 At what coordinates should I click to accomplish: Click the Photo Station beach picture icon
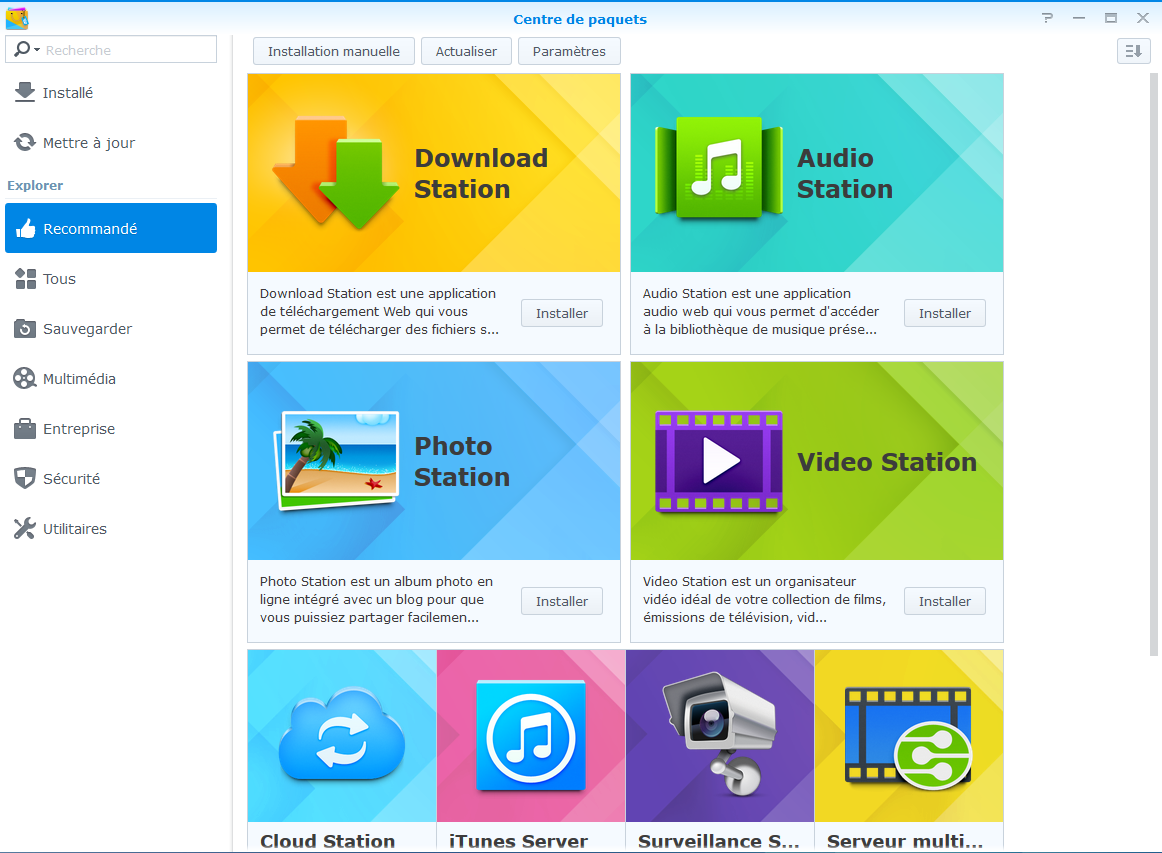coord(335,460)
